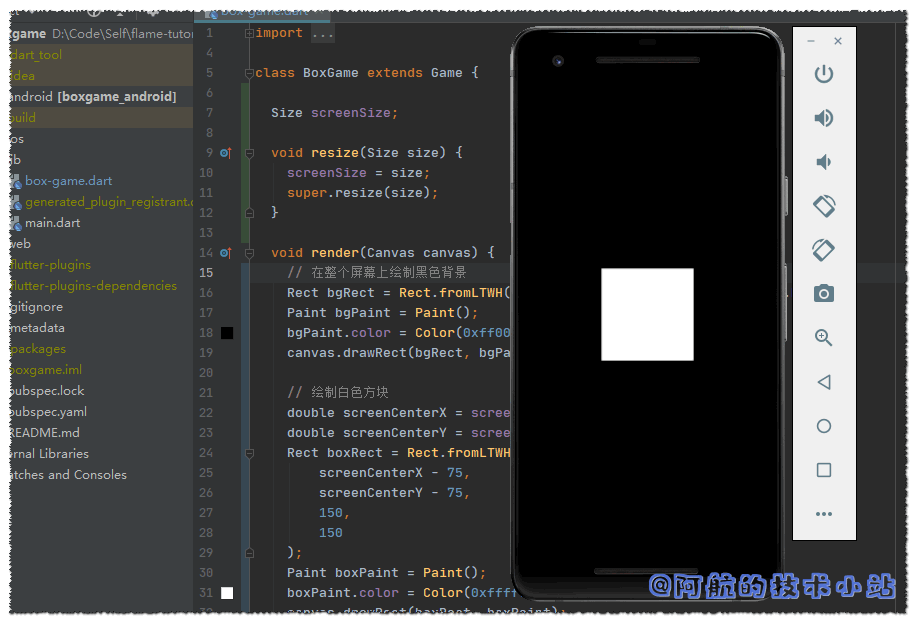
Task: Select main.dart in the project tree
Action: pos(52,223)
